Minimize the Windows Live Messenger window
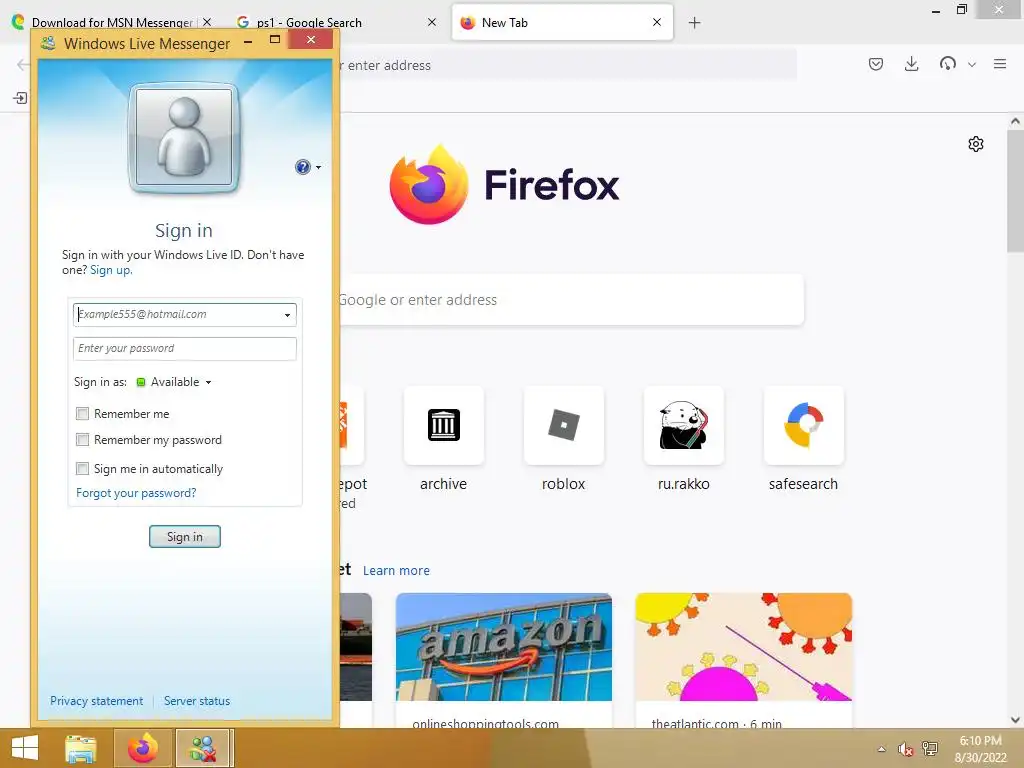Image resolution: width=1024 pixels, height=768 pixels. point(248,42)
